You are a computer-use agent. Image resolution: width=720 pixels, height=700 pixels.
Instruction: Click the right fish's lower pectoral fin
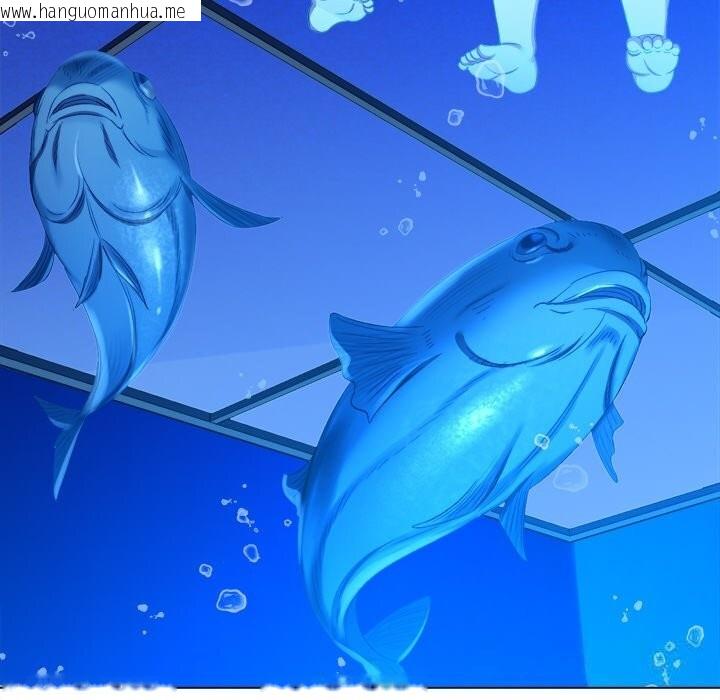515,520
